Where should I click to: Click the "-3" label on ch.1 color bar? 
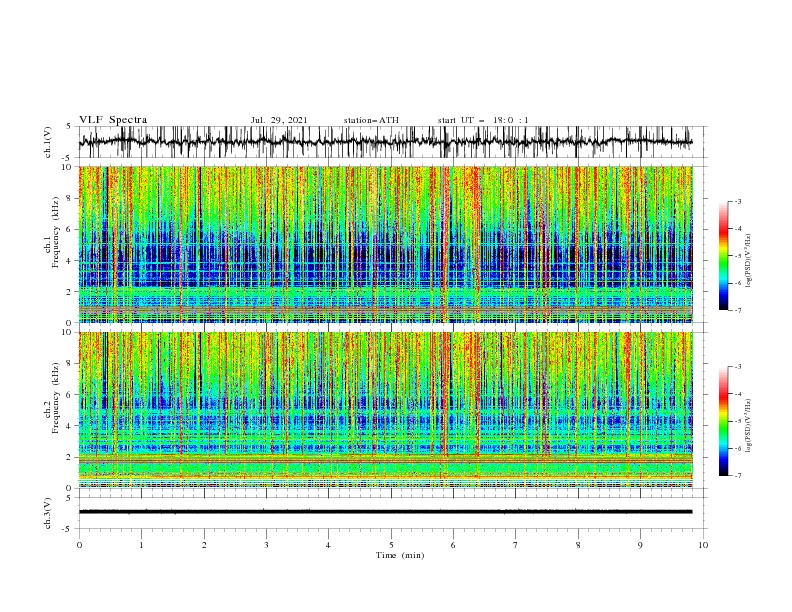tap(738, 201)
